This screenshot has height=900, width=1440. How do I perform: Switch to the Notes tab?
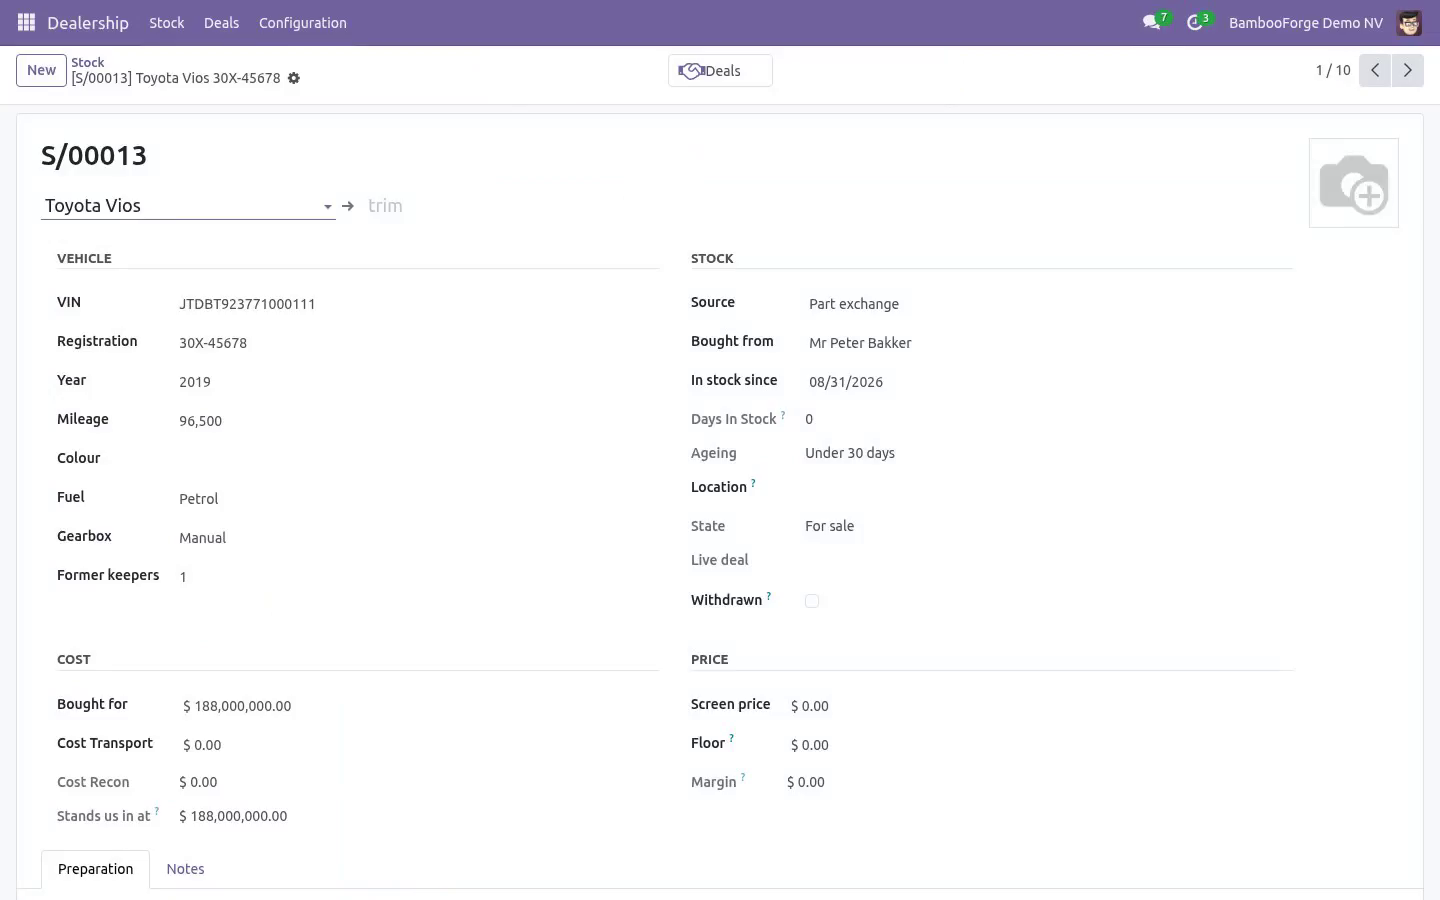(185, 869)
